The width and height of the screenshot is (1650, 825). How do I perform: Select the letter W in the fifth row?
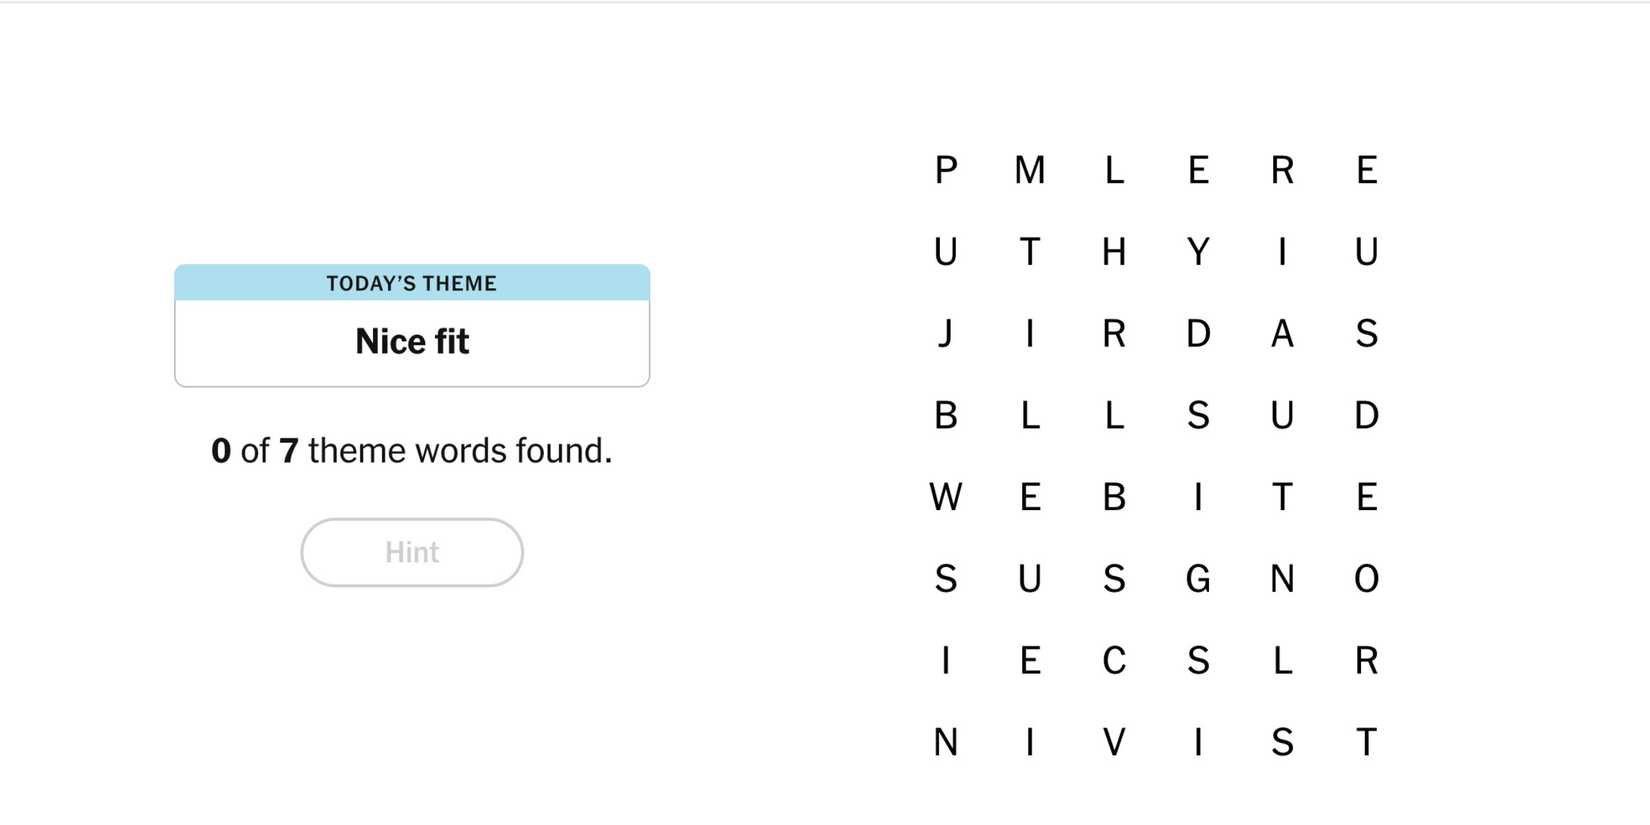[x=944, y=496]
